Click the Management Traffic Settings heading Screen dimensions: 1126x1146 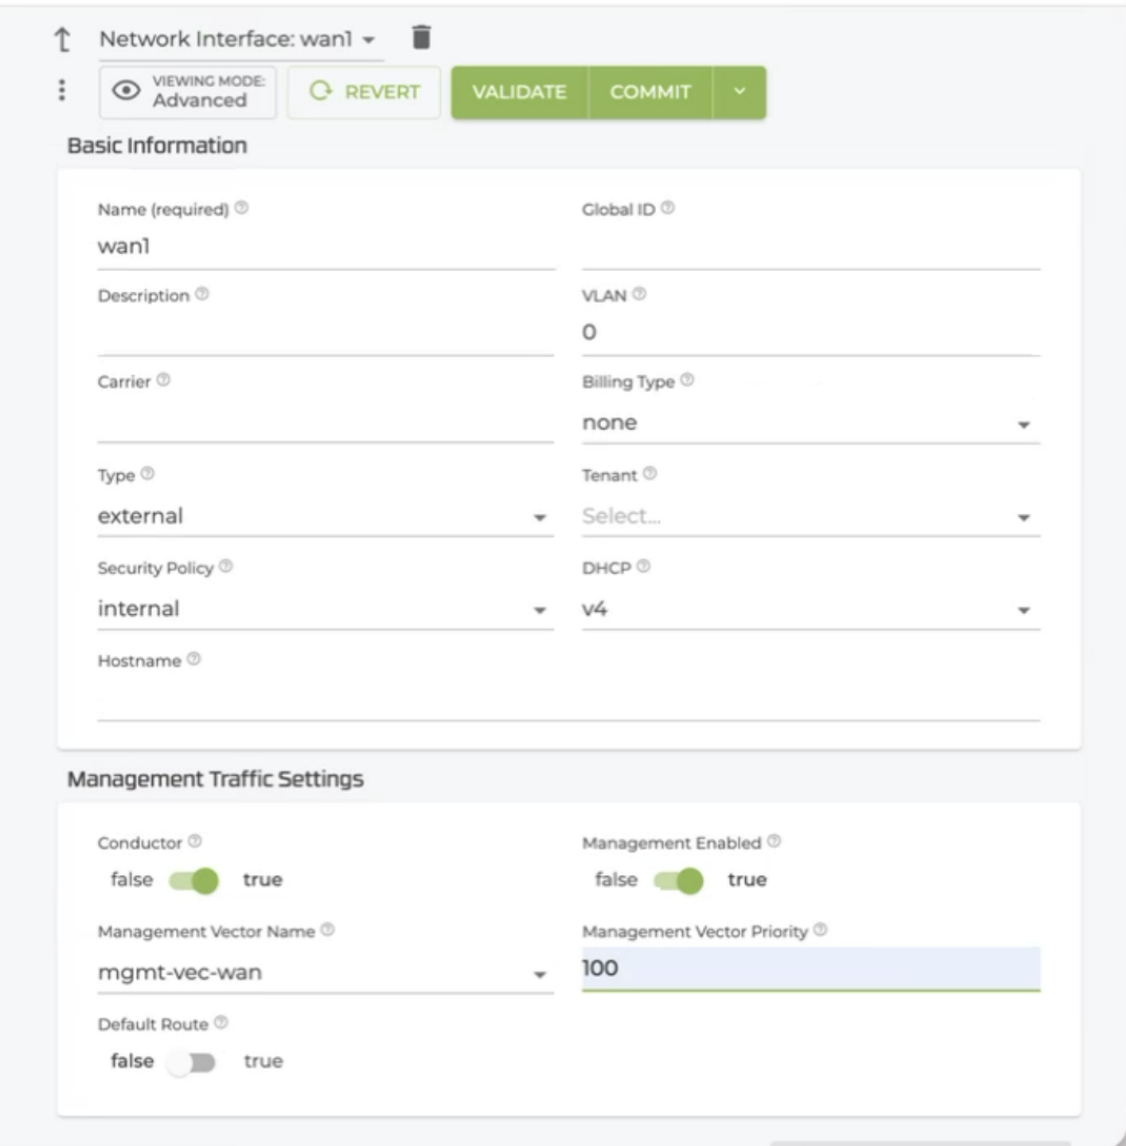(216, 779)
